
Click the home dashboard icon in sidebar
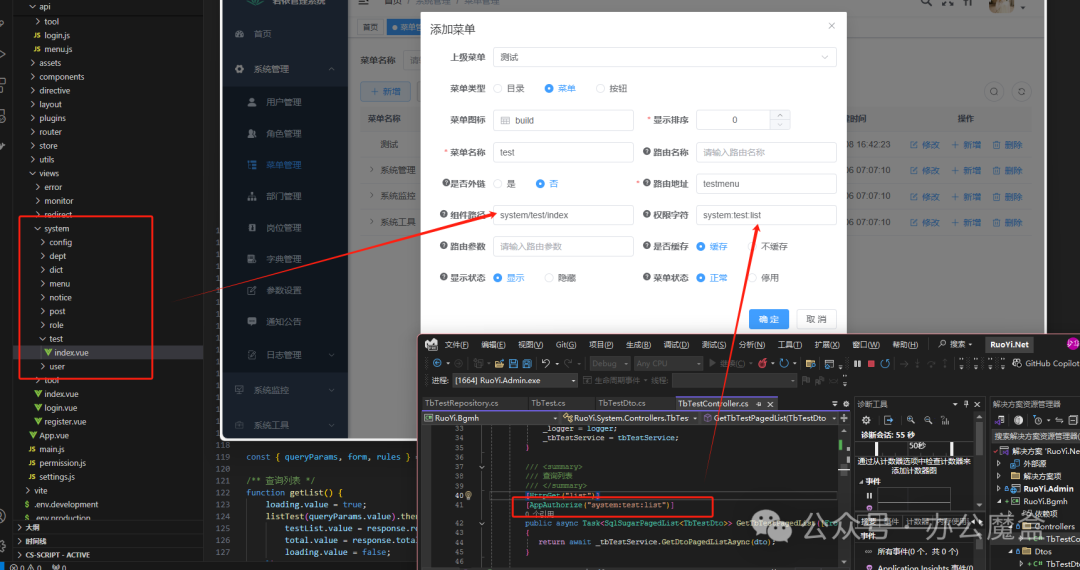point(240,34)
